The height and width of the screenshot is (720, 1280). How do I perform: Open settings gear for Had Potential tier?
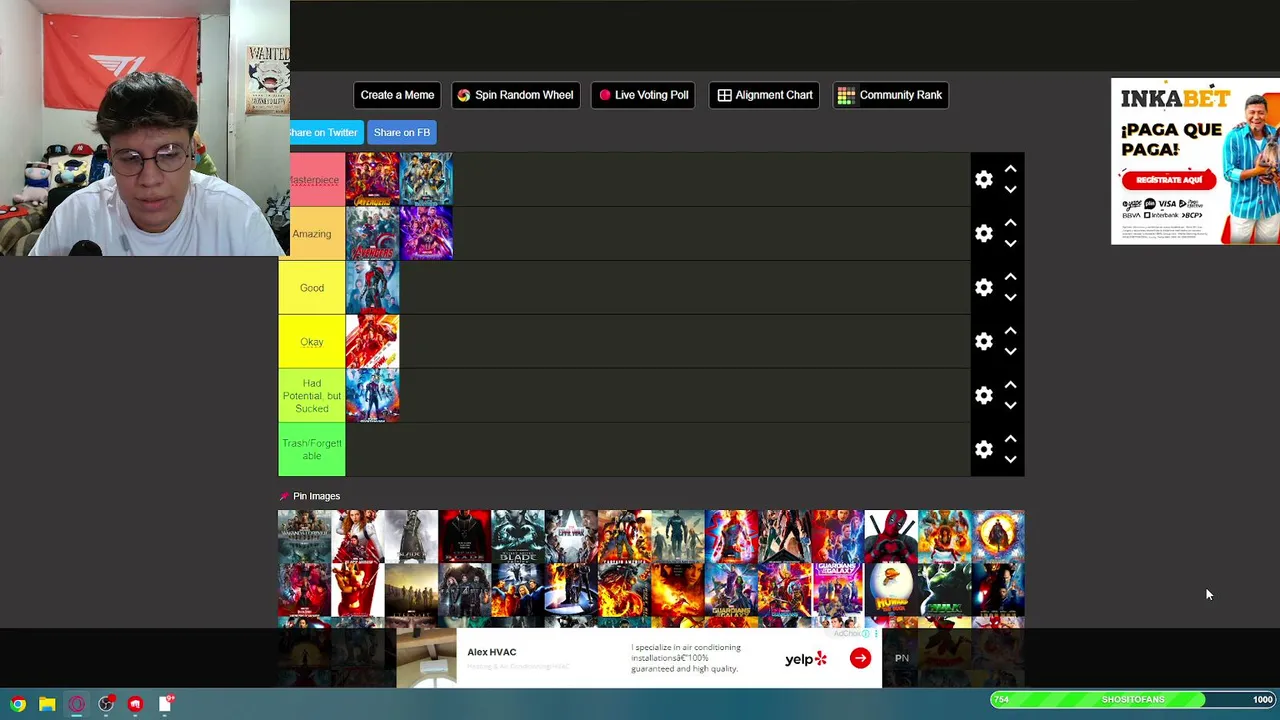click(984, 396)
